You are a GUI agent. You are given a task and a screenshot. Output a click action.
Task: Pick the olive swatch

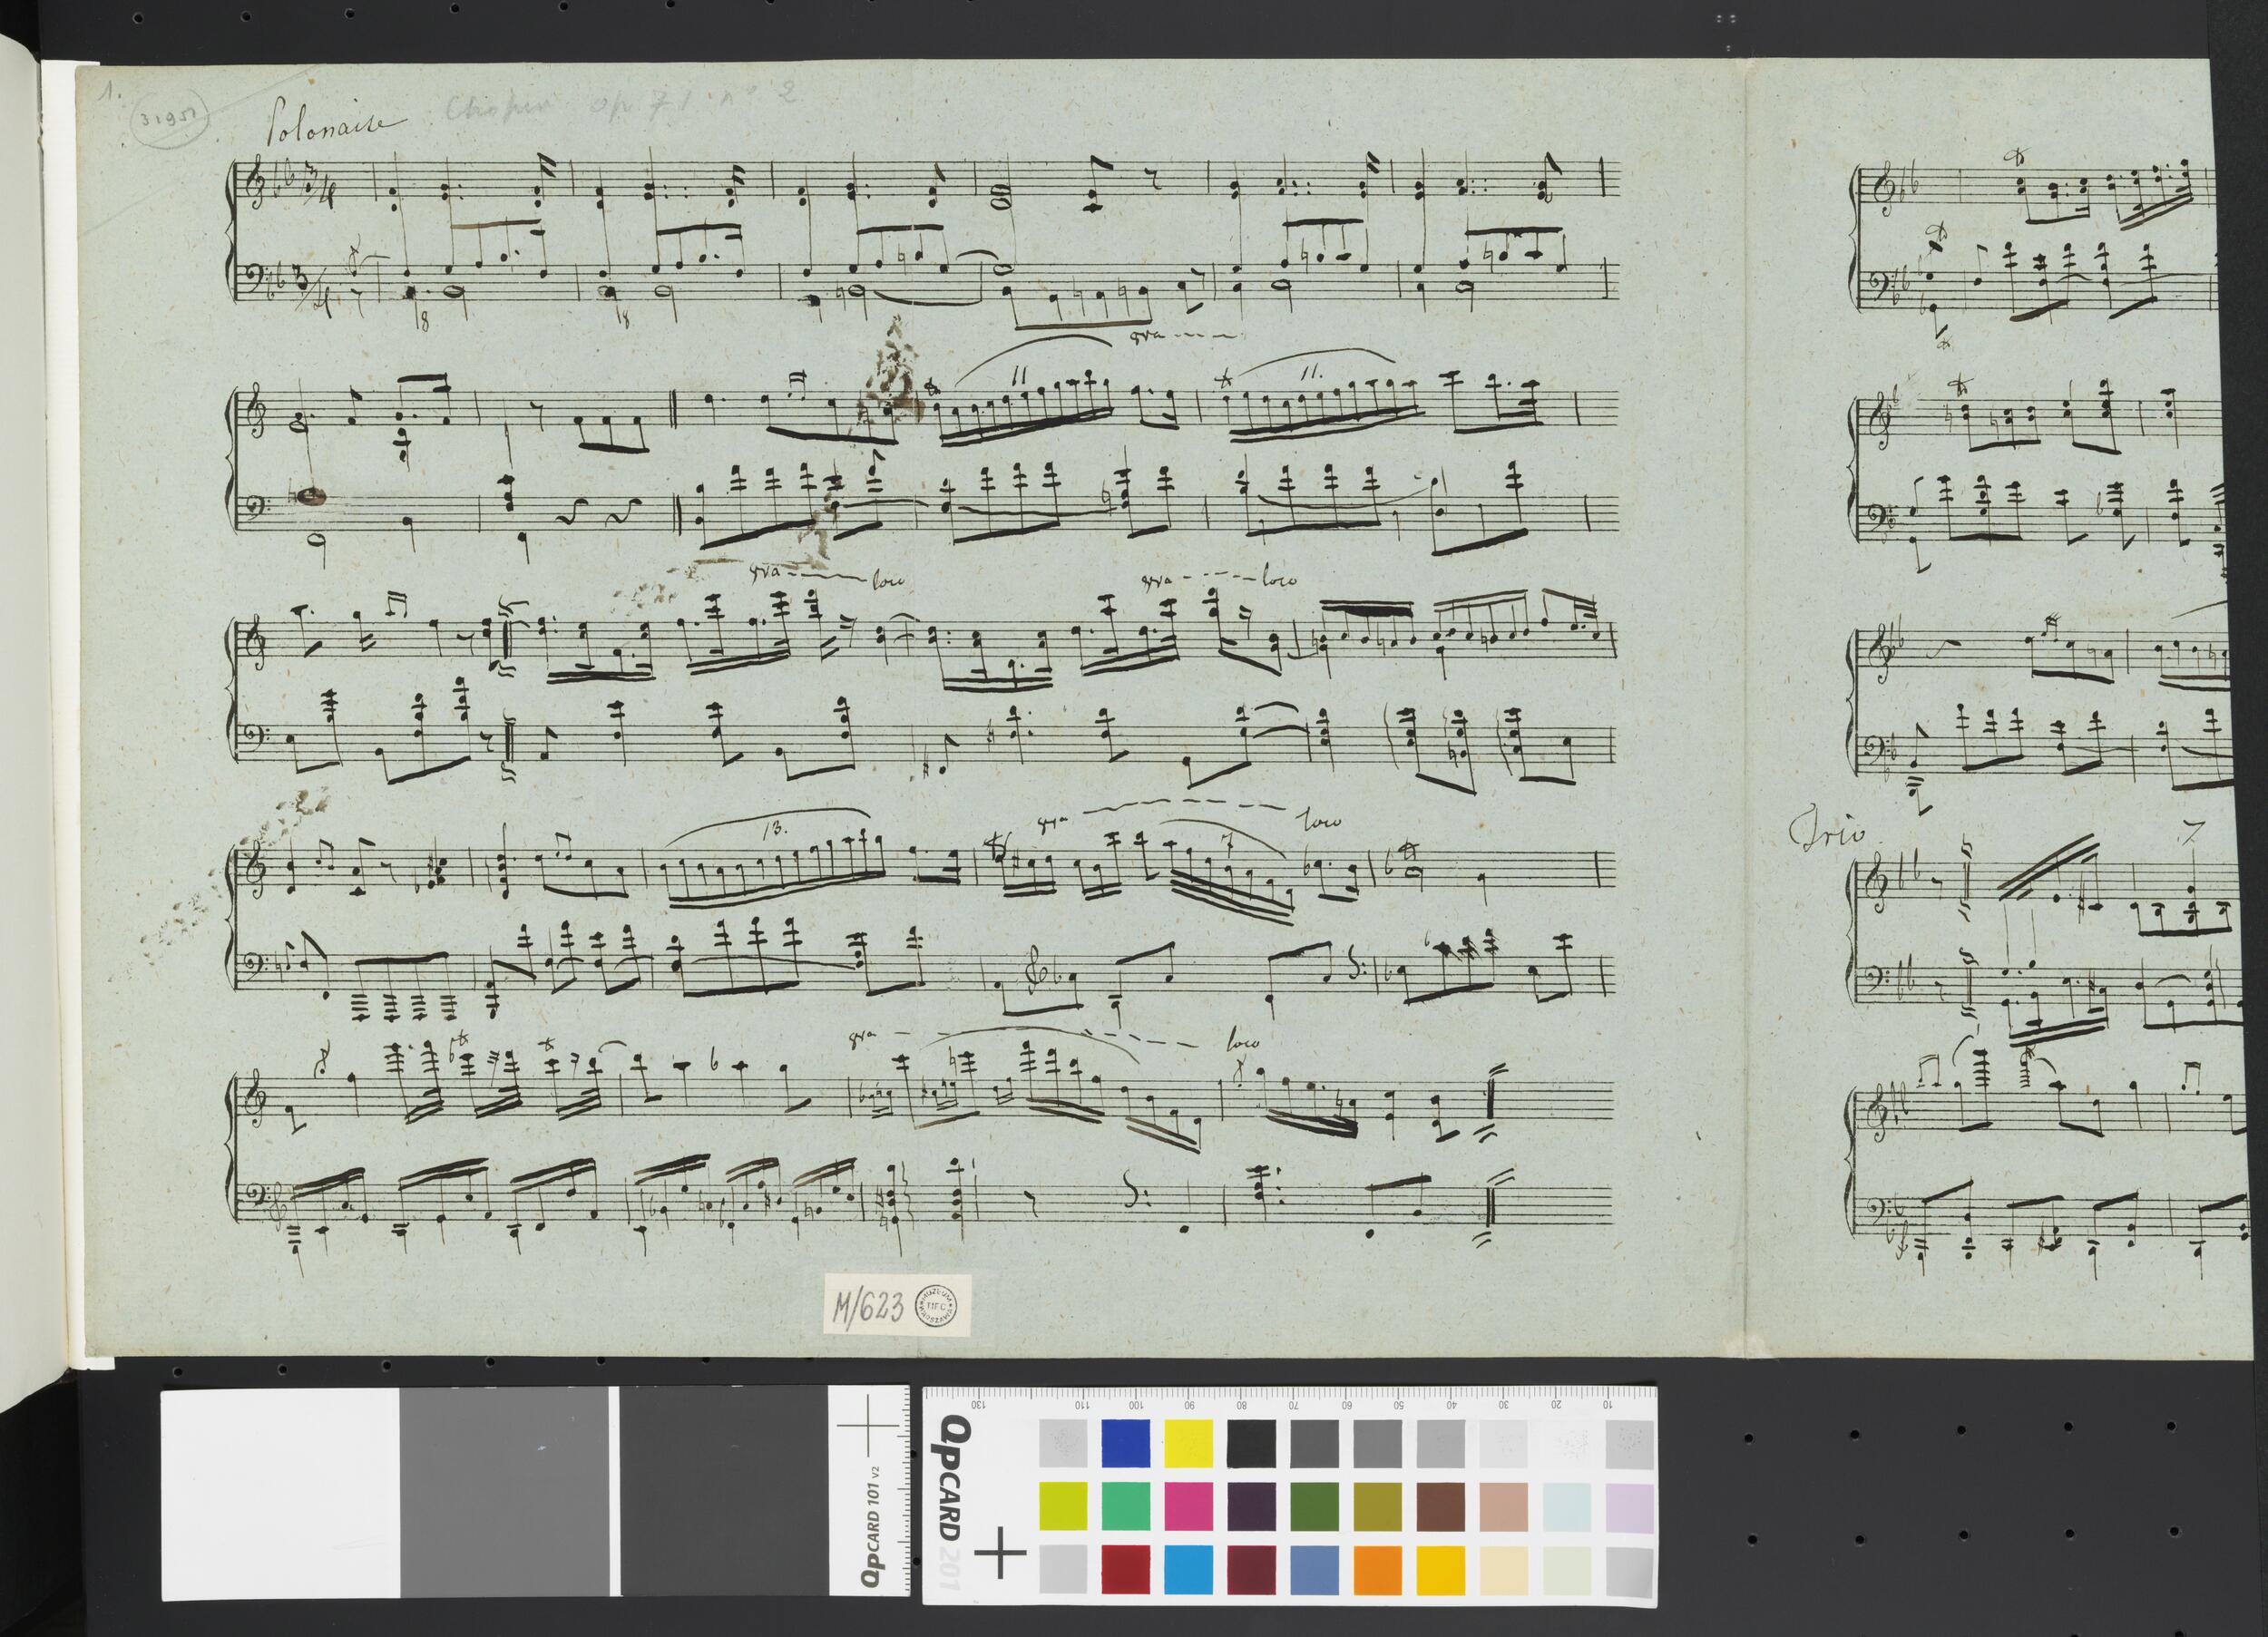1377,1506
